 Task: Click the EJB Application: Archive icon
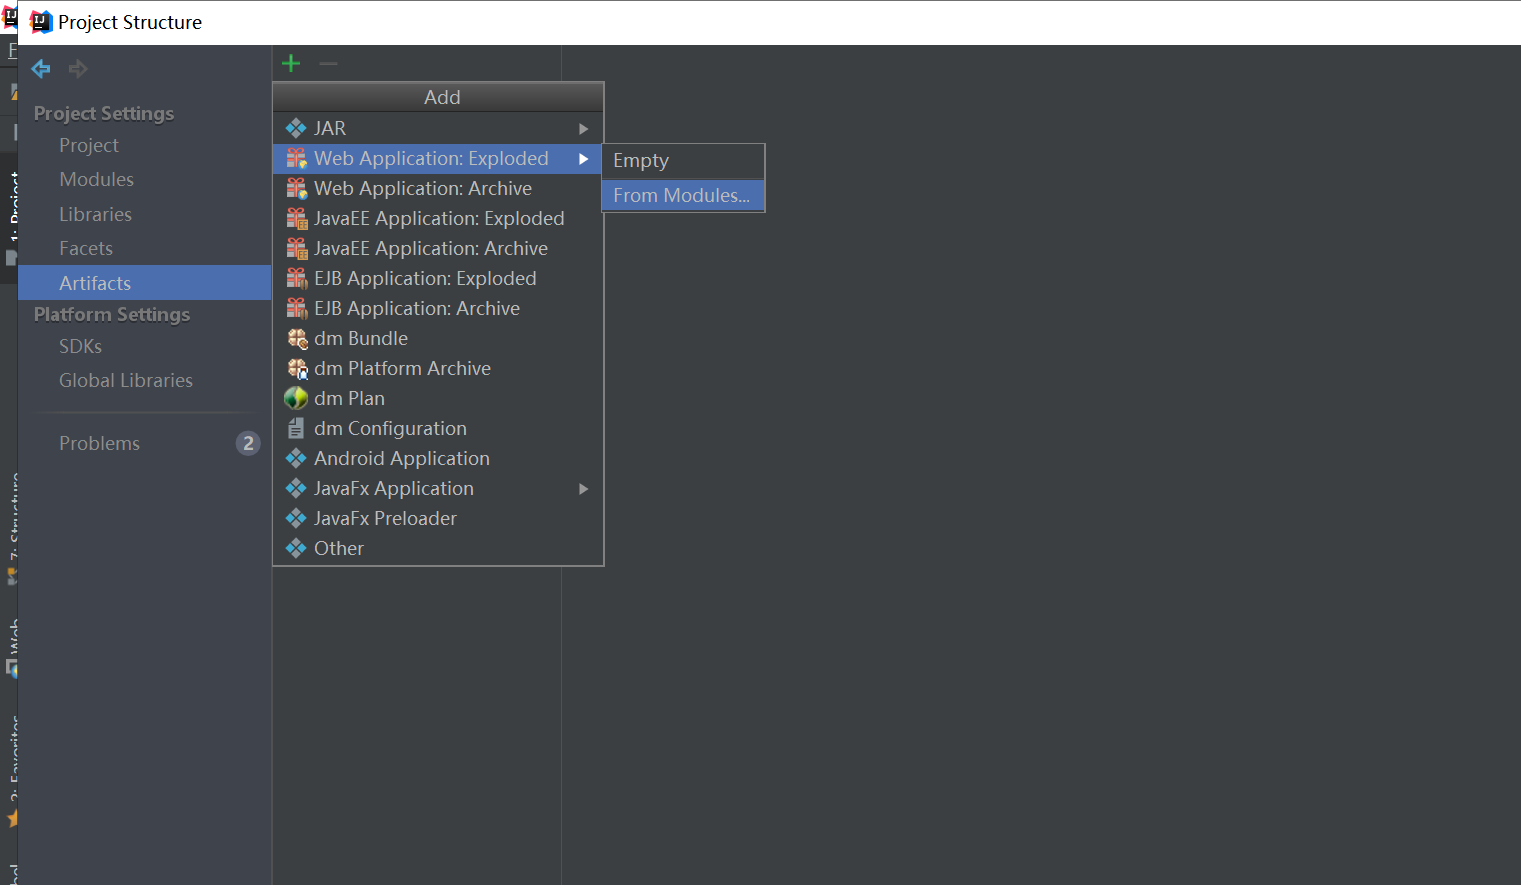pyautogui.click(x=297, y=308)
